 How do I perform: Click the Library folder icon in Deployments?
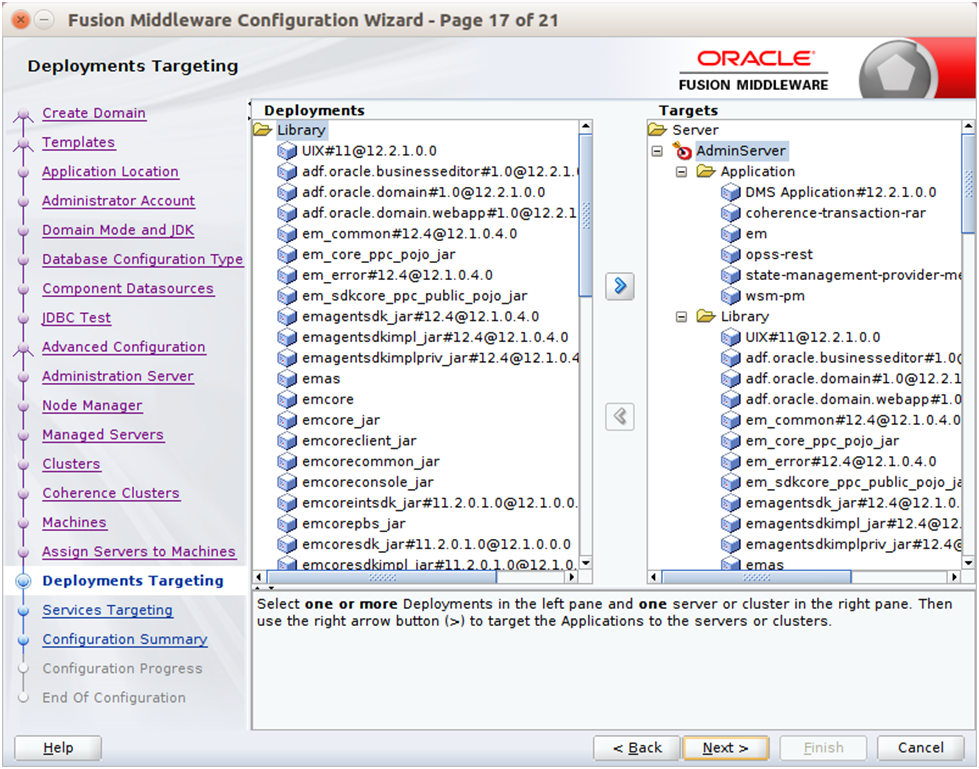(262, 130)
